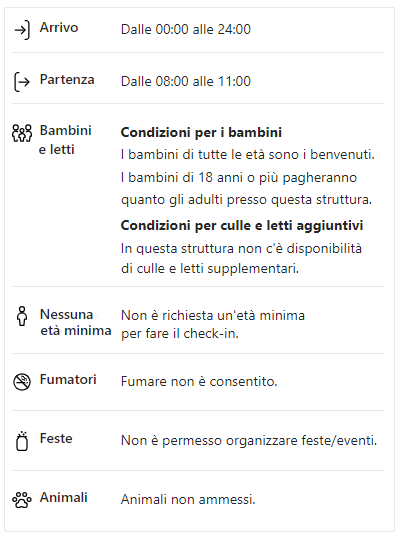Click the Partenza check-out arrow icon
Viewport: 397px width, 538px height.
tap(22, 82)
